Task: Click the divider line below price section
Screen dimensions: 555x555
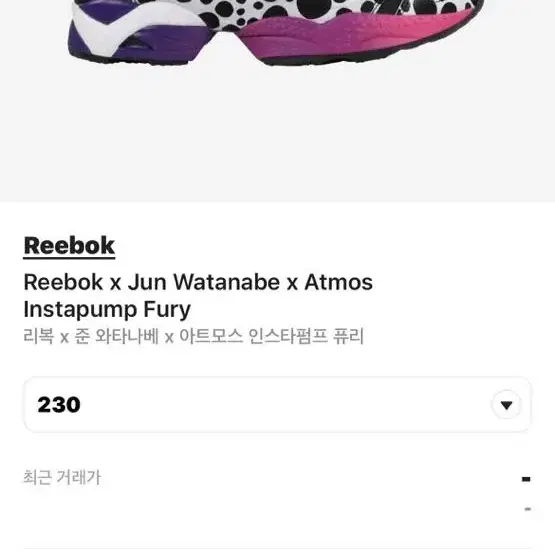Action: (278, 549)
